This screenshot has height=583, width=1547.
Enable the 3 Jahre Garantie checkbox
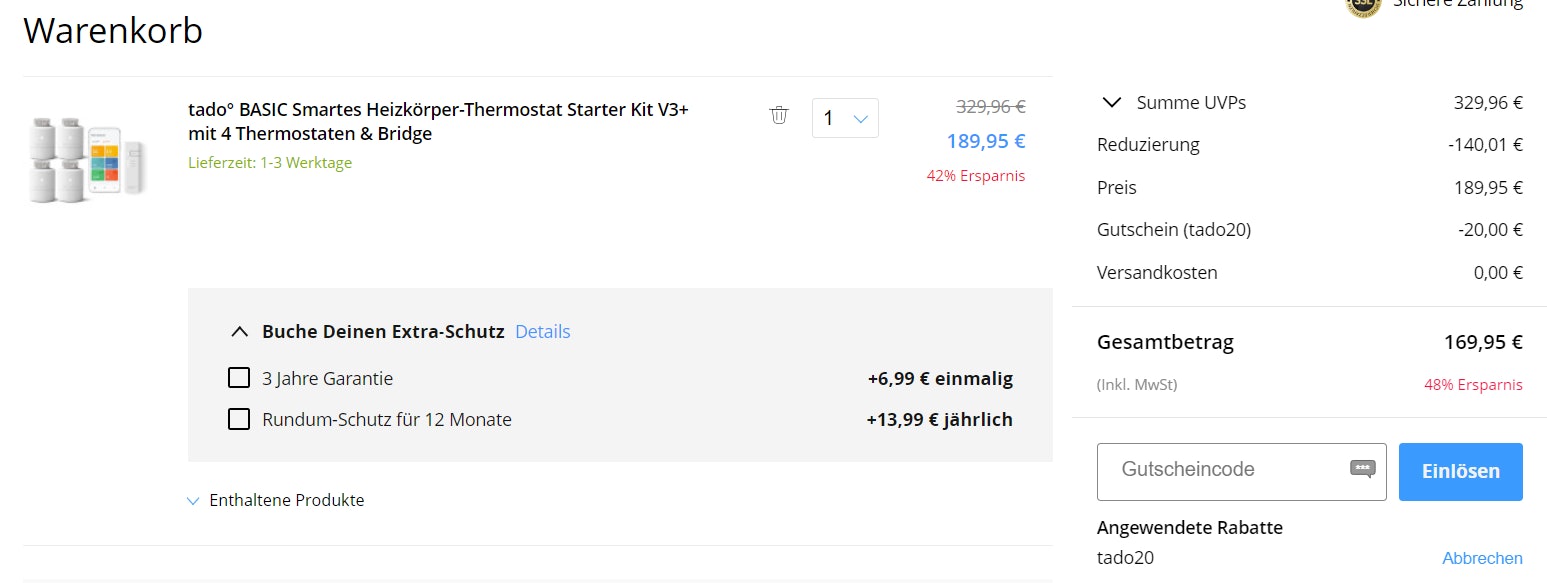[x=239, y=378]
